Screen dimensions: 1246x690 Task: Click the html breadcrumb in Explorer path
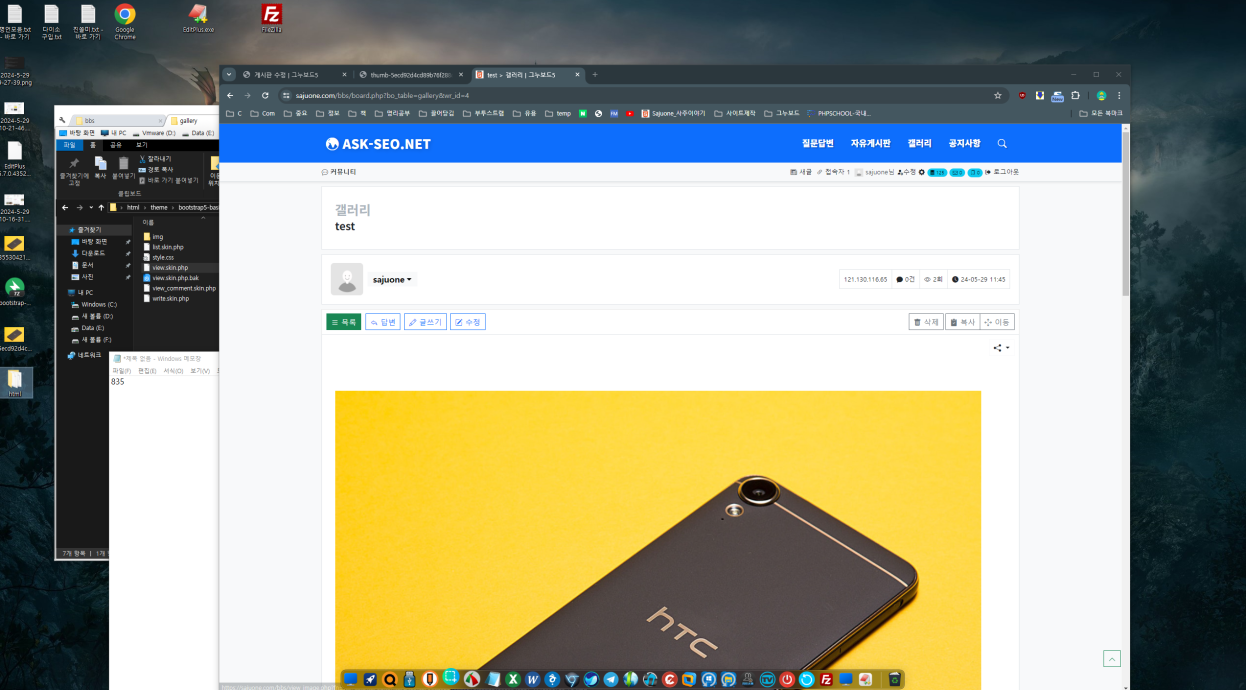point(133,208)
